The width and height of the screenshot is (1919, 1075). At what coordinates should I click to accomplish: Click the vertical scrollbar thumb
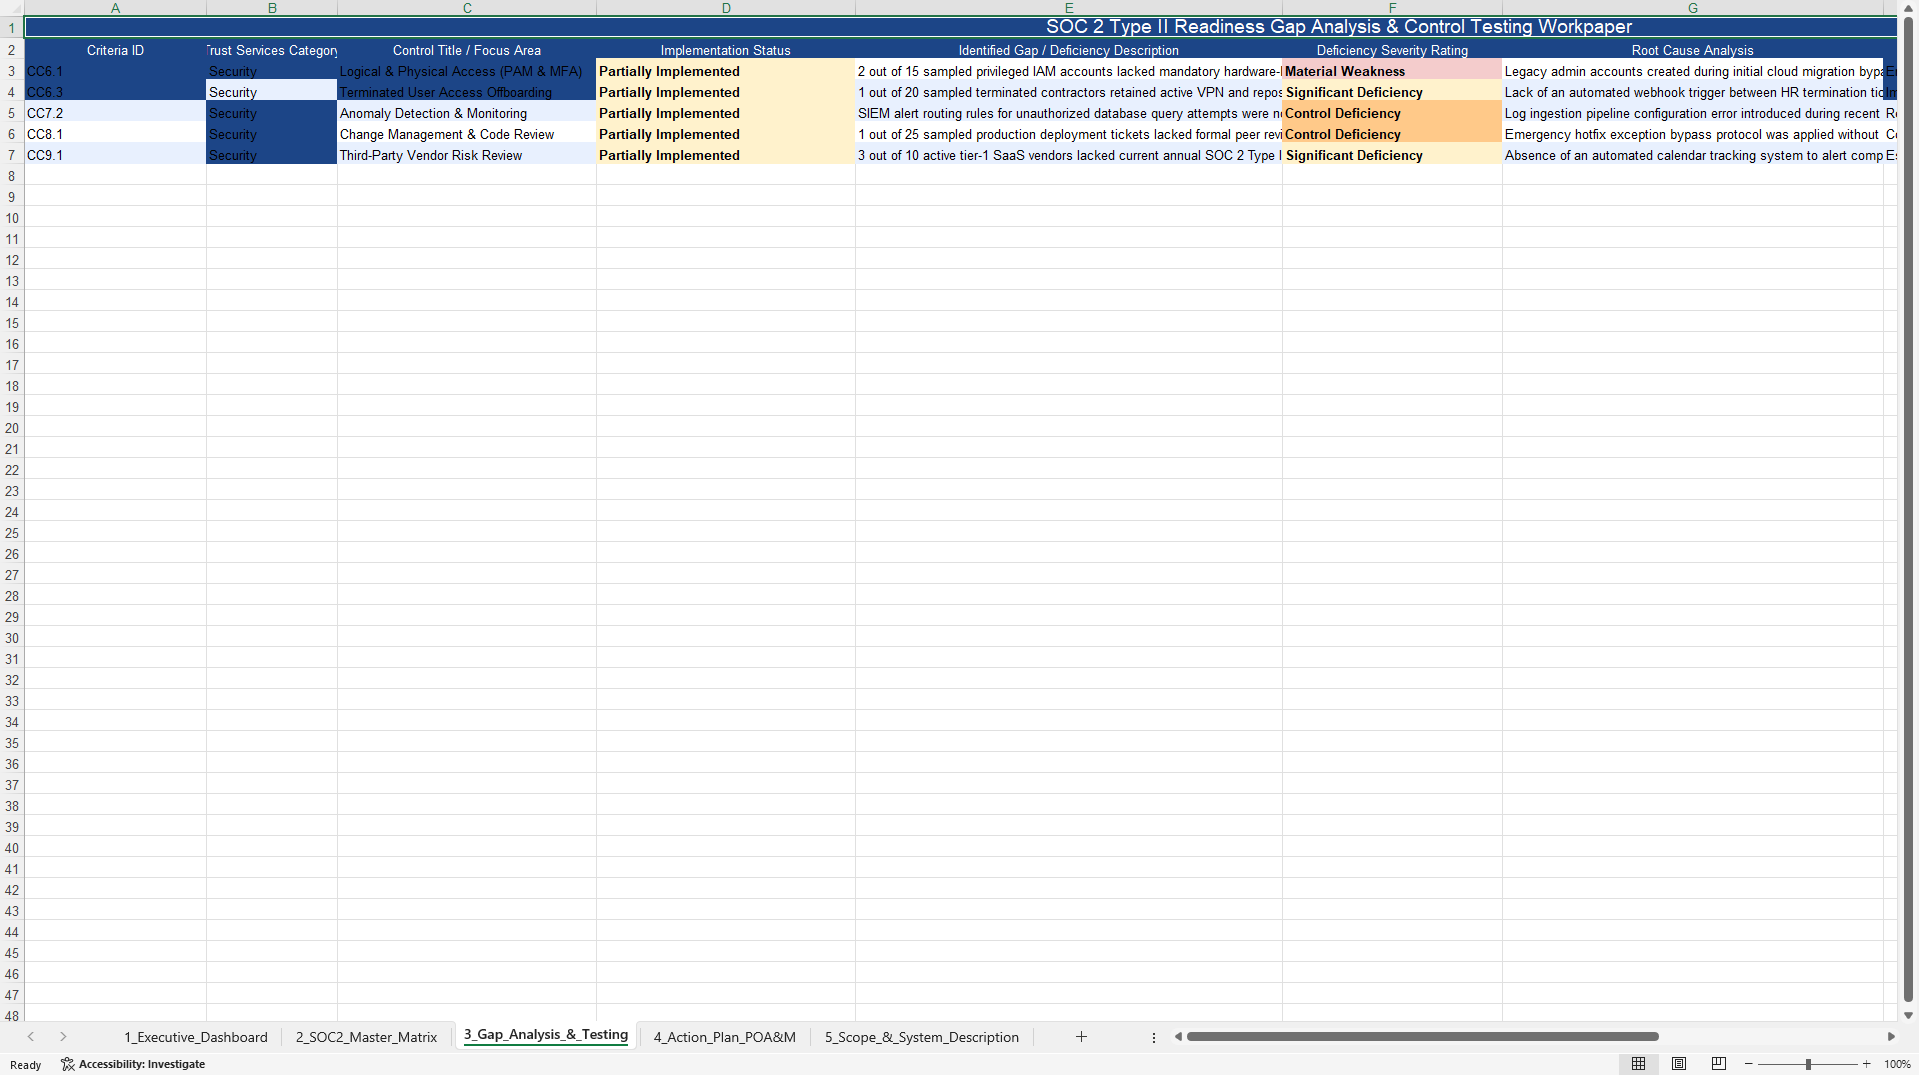pos(1908,509)
